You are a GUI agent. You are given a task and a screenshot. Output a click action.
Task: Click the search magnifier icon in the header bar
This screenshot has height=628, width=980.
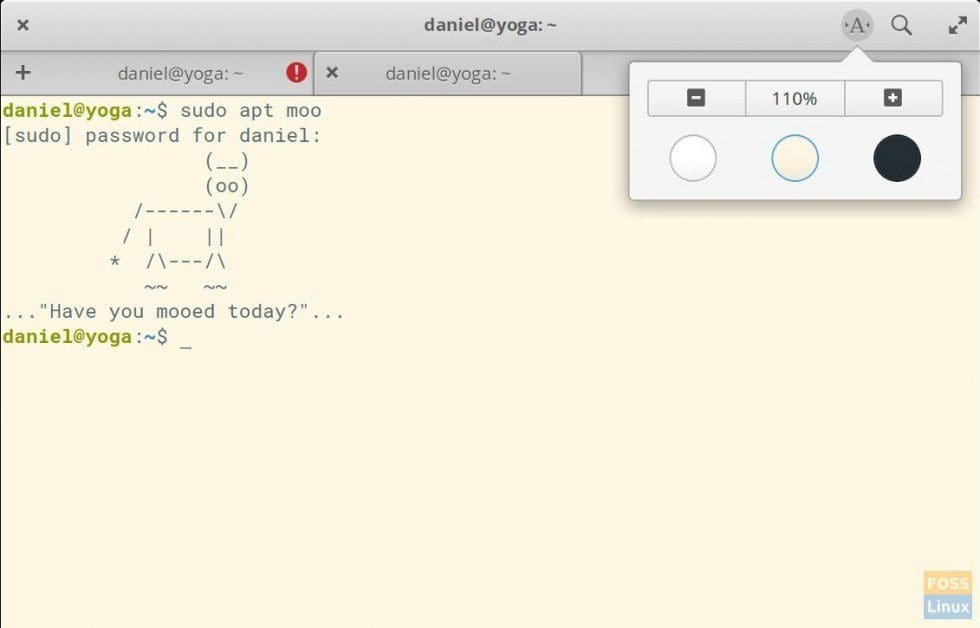tap(902, 25)
